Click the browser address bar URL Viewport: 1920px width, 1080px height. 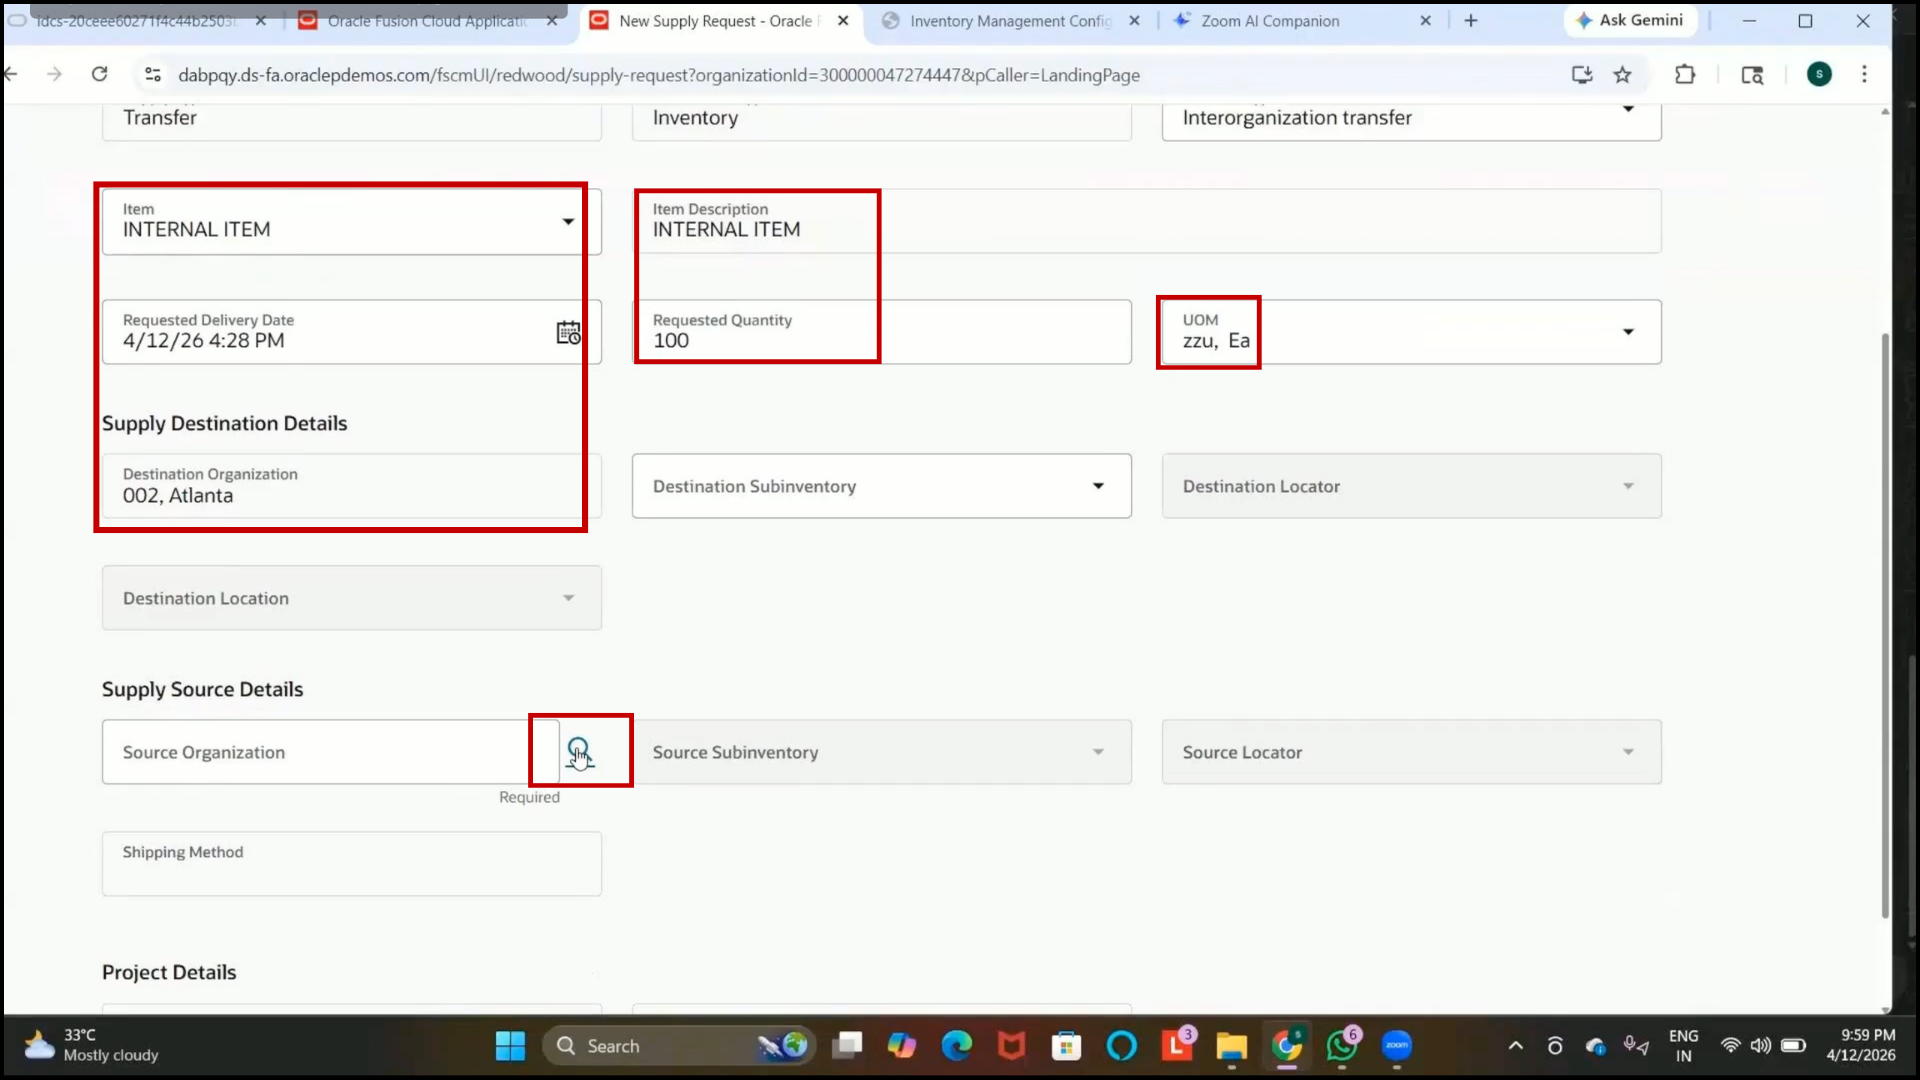point(658,75)
